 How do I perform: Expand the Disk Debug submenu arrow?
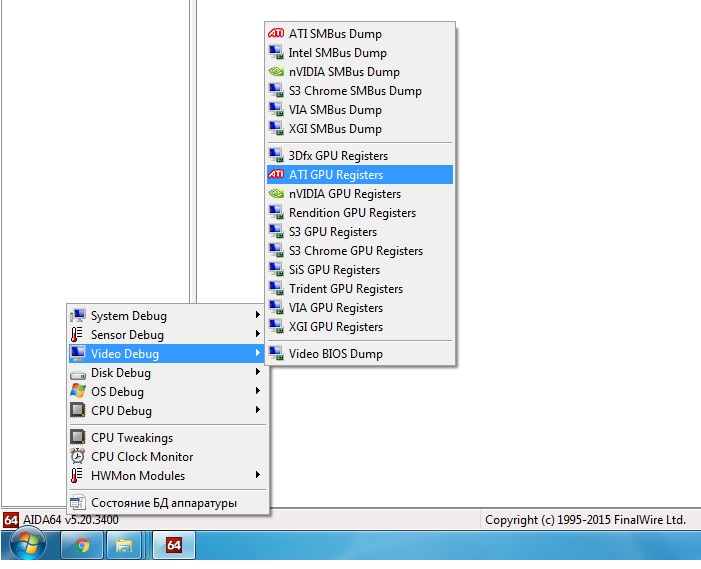click(258, 372)
